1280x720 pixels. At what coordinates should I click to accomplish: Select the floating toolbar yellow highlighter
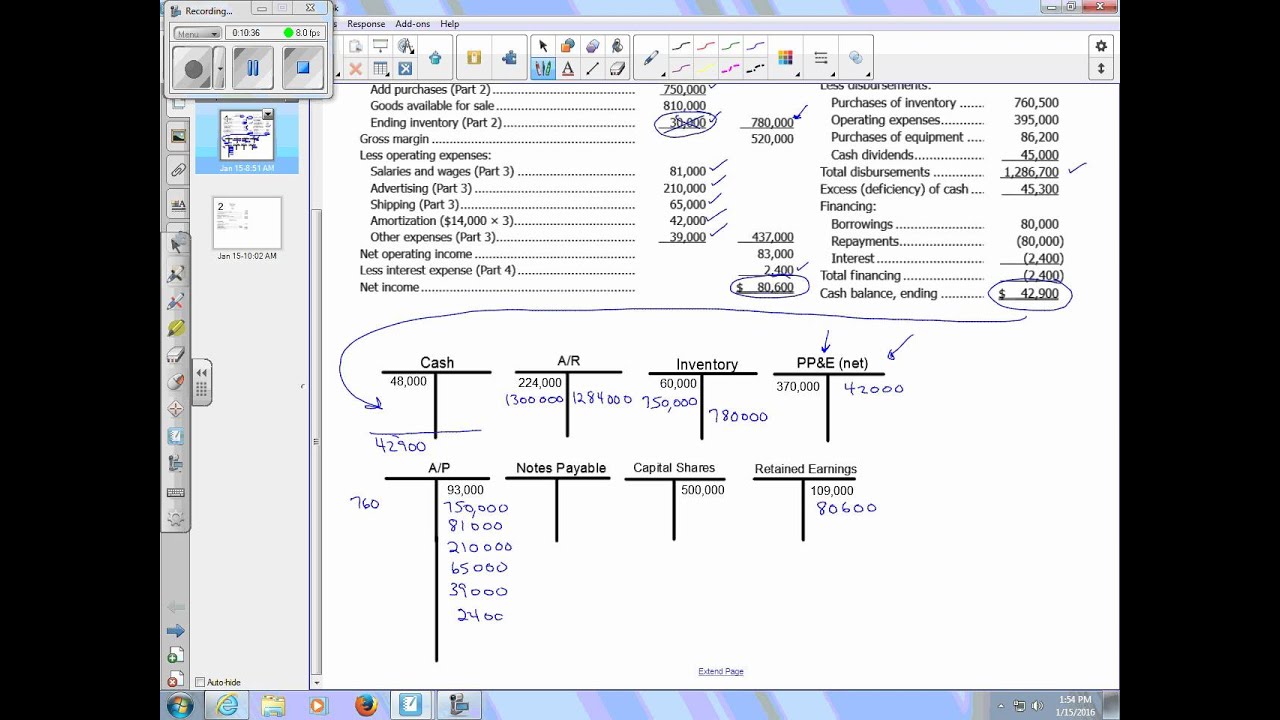(176, 327)
